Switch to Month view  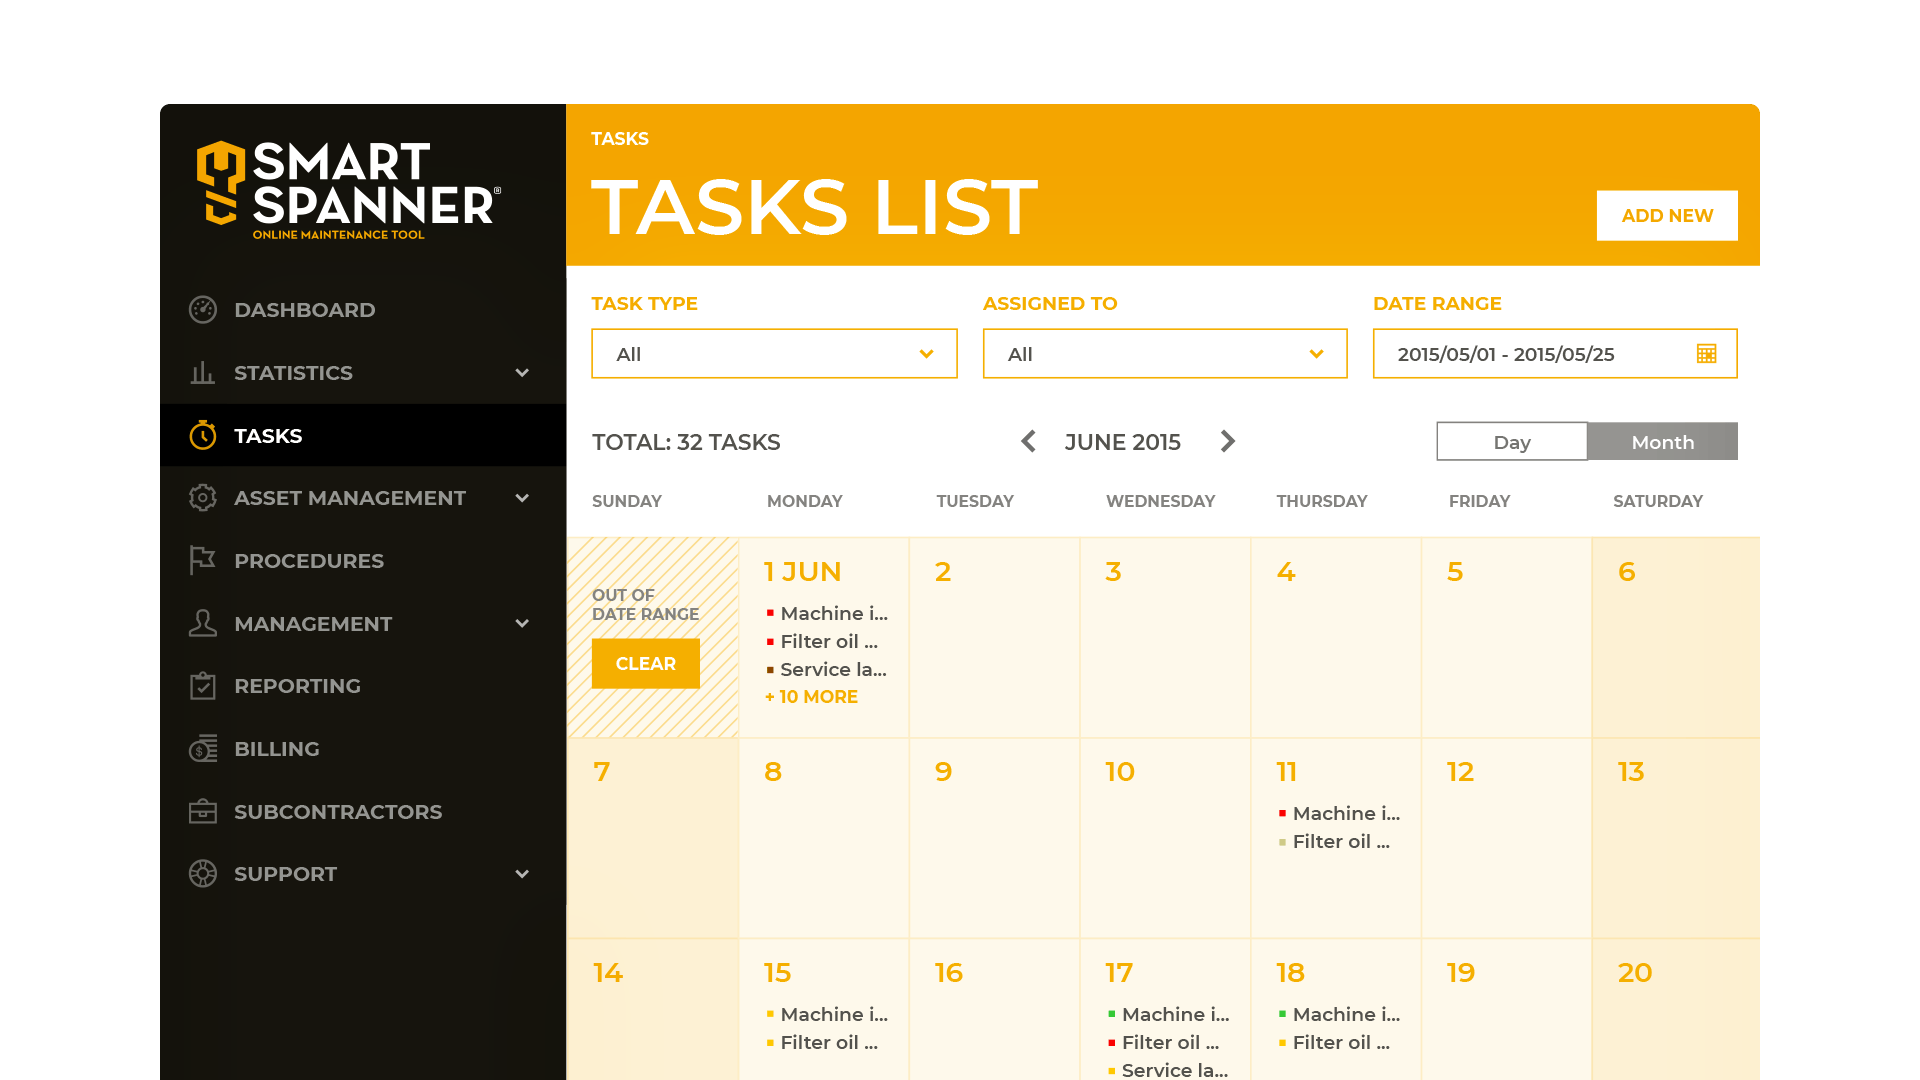(x=1662, y=441)
